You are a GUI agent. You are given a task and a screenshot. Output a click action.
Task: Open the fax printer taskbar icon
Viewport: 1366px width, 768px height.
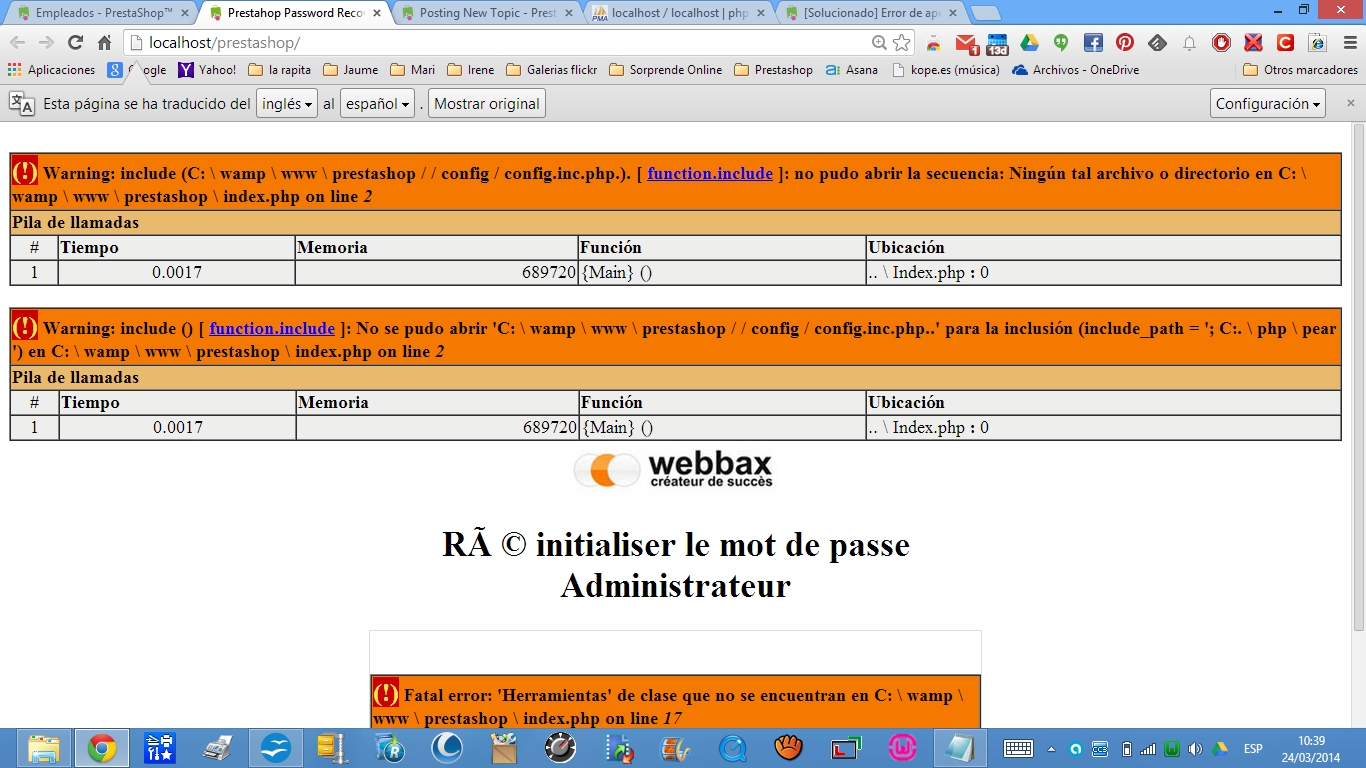(x=218, y=748)
